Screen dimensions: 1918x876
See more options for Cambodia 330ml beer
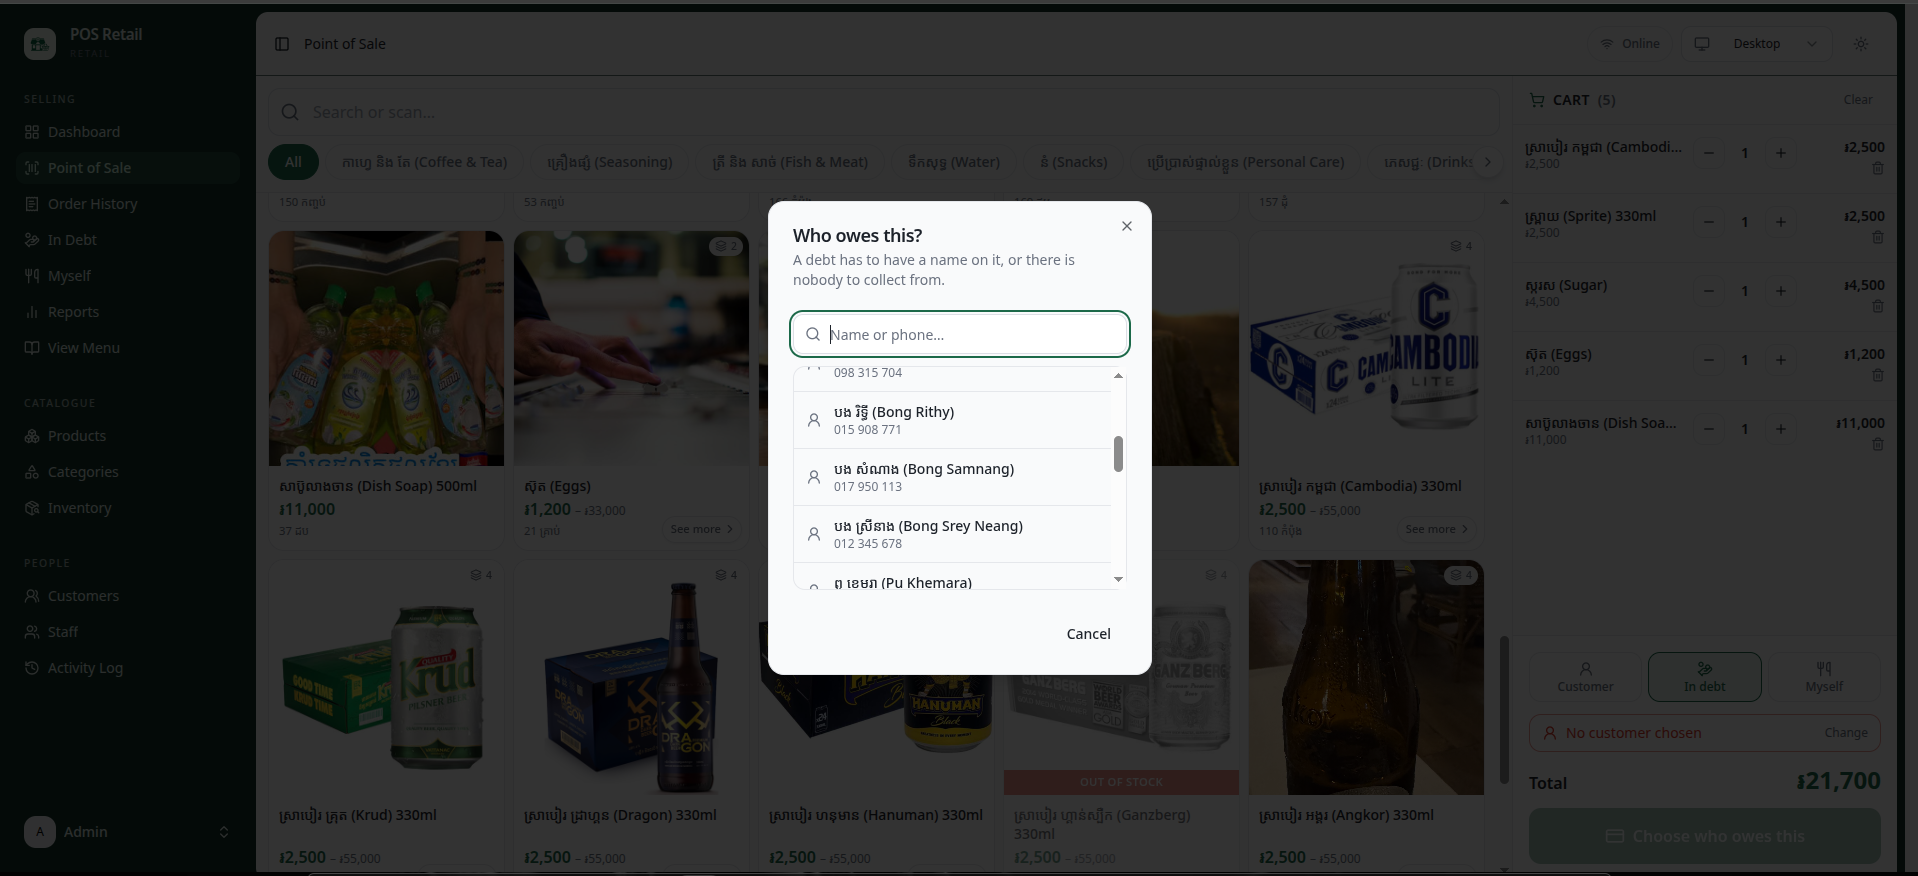click(x=1436, y=529)
